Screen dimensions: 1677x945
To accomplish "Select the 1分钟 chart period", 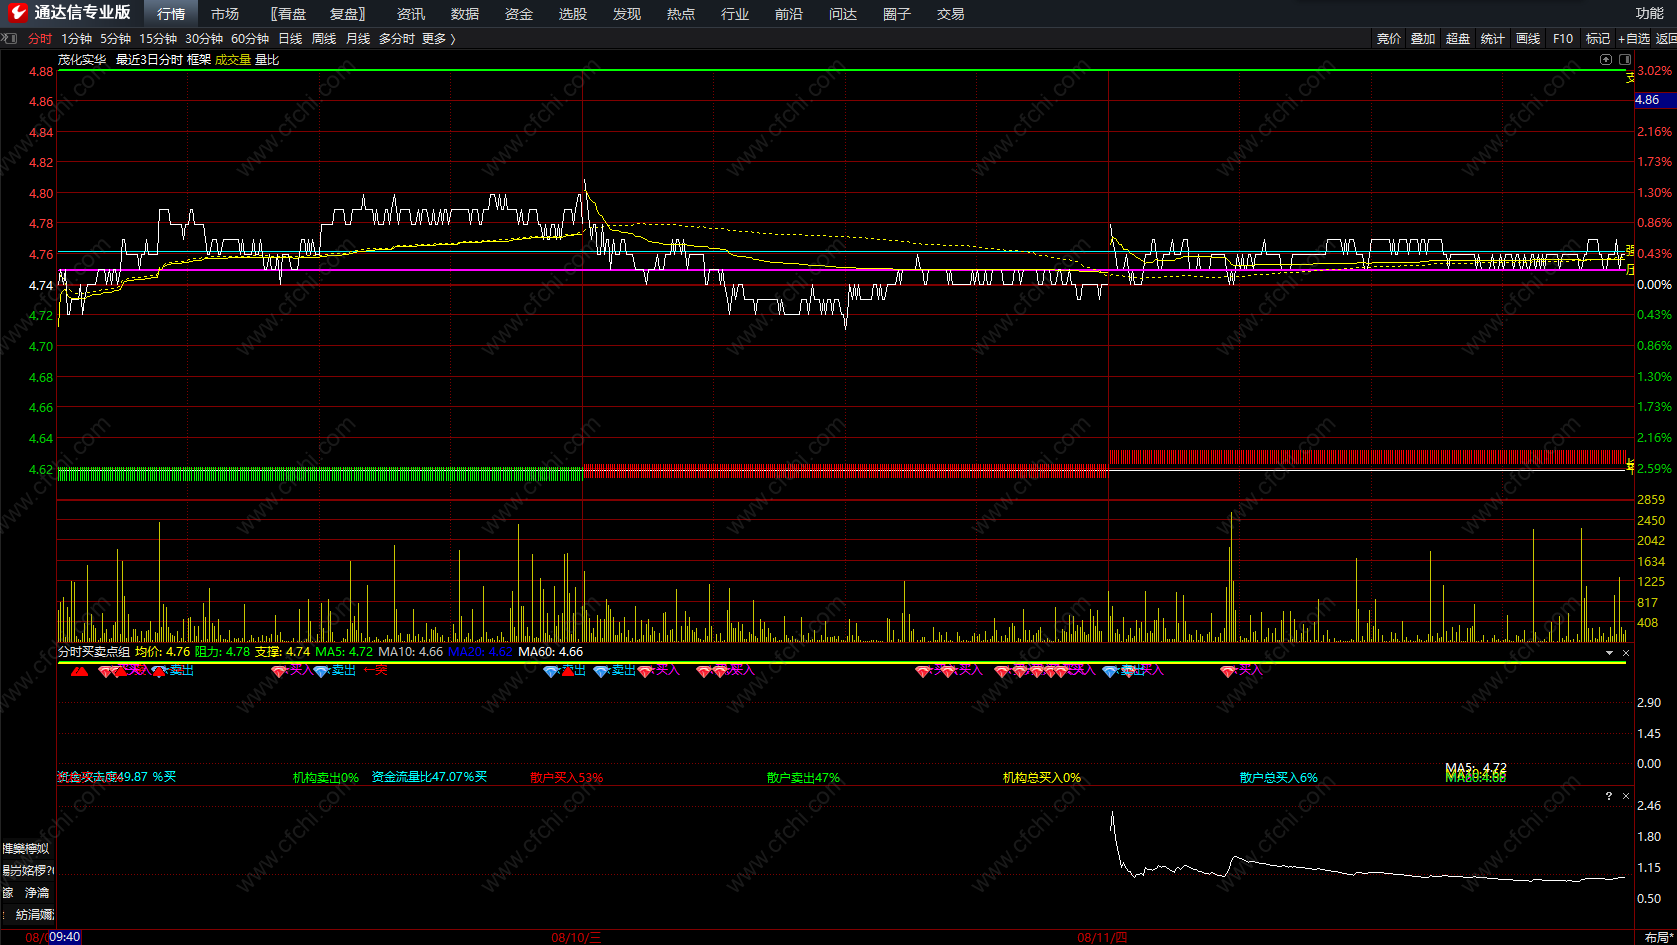I will (x=76, y=39).
